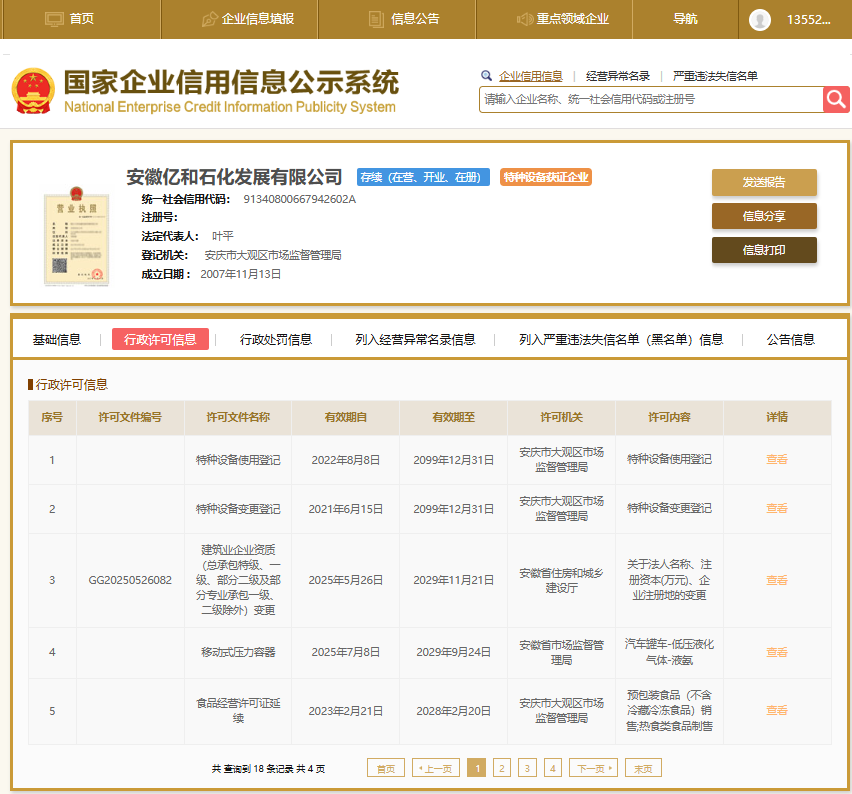Open 列入经营异常名录信息 tab
This screenshot has width=852, height=794.
coord(415,339)
